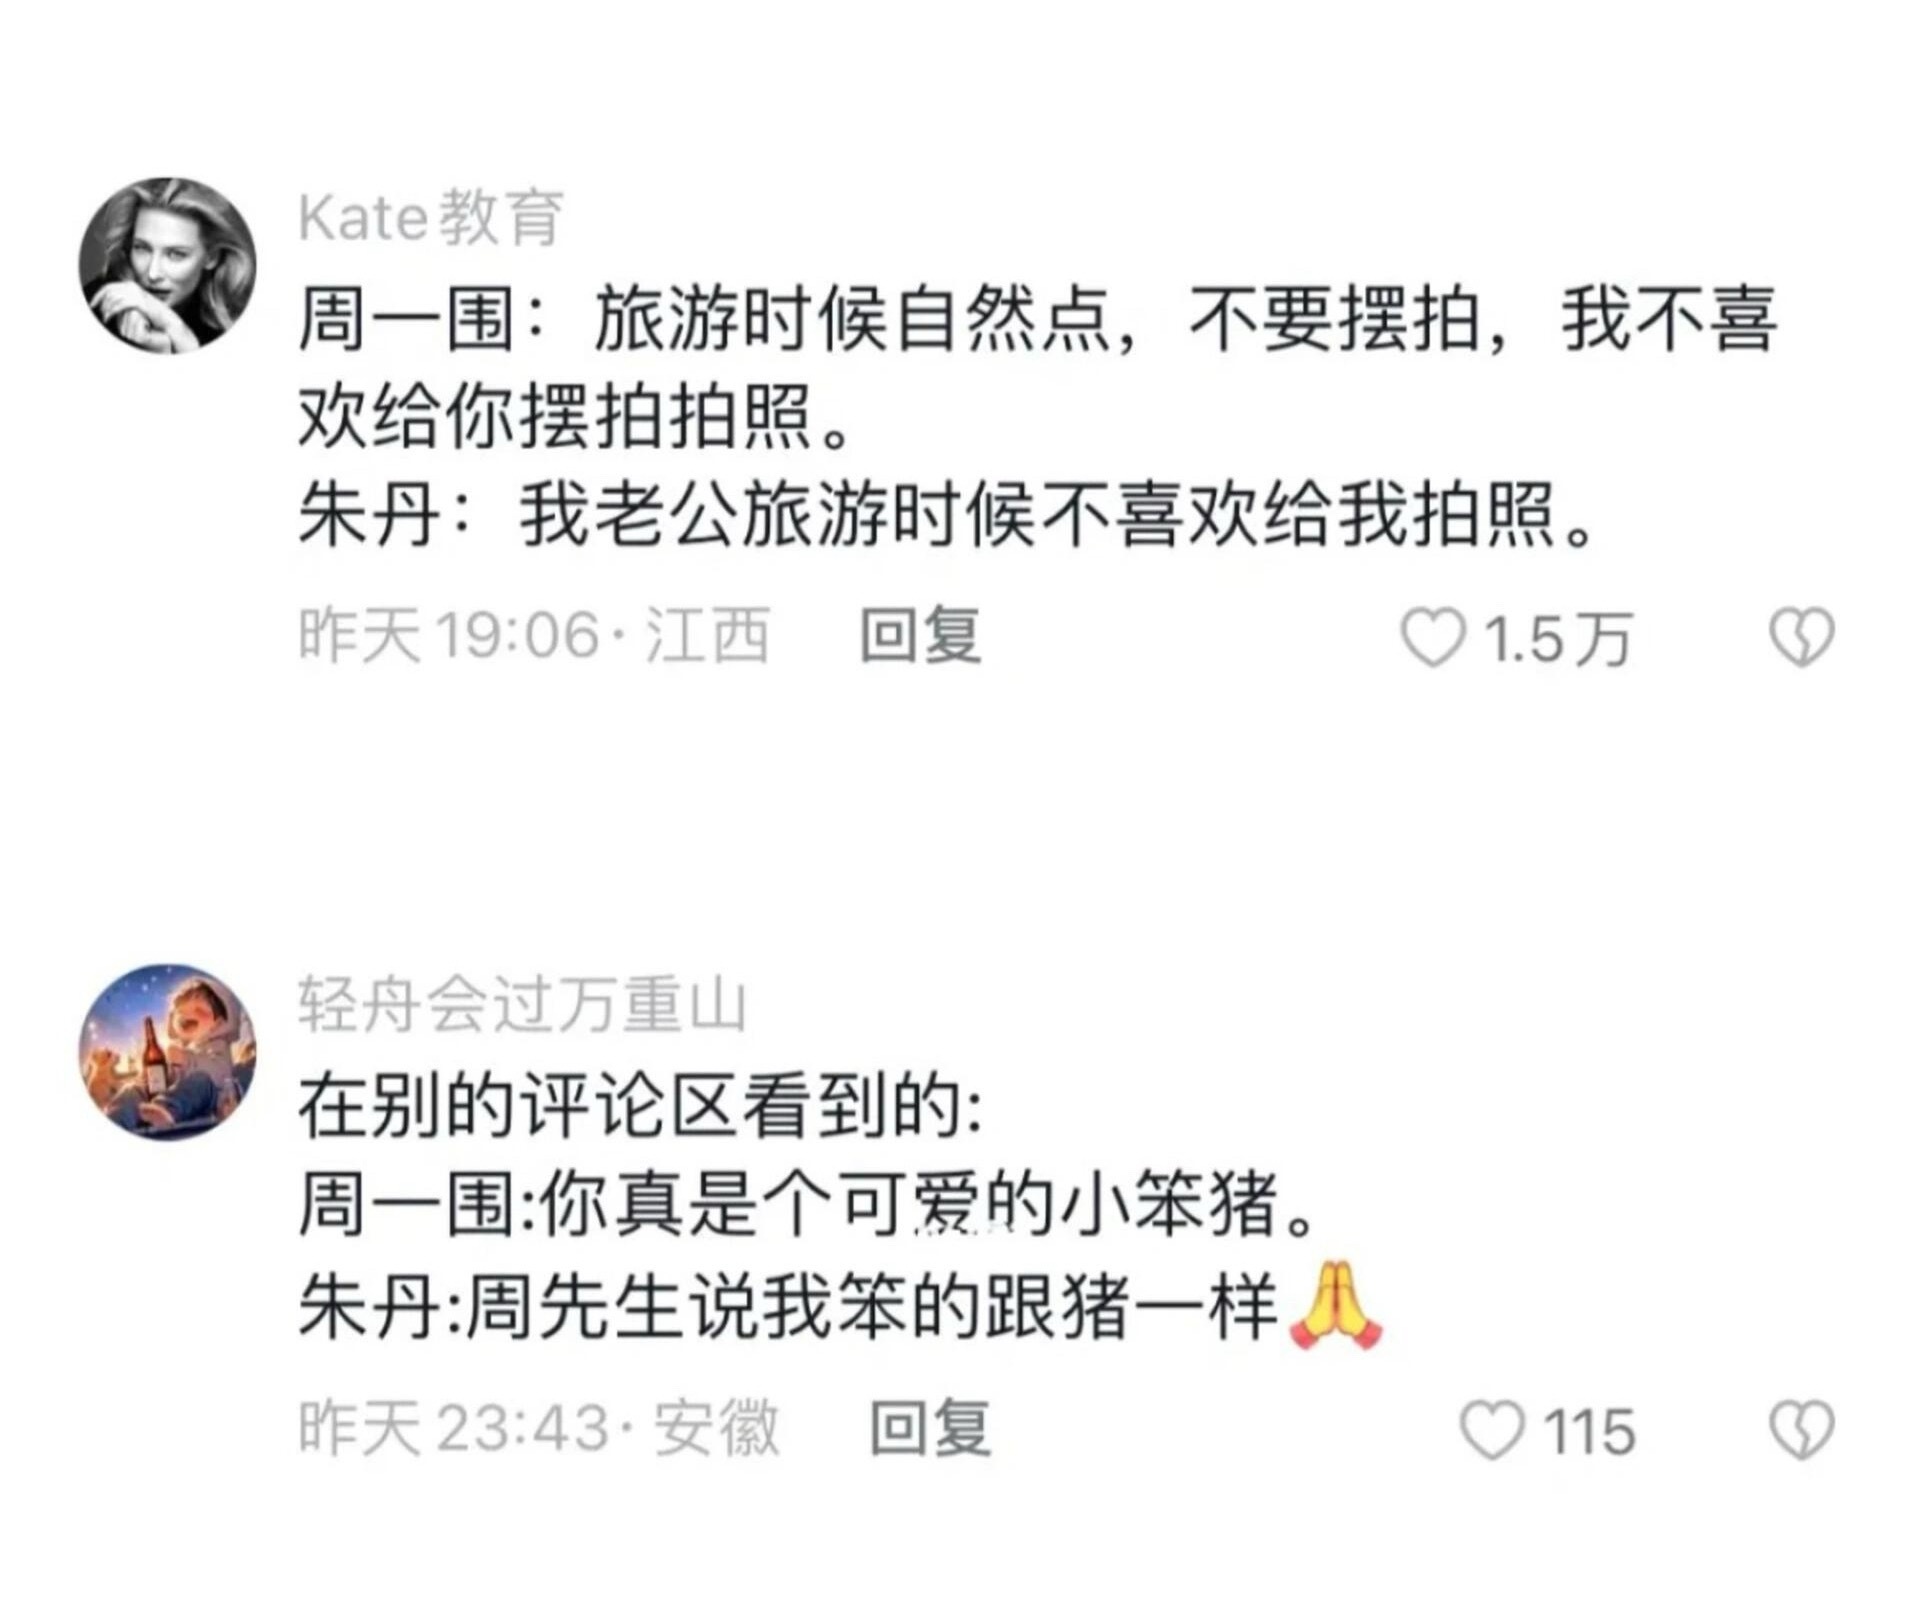The image size is (1920, 1615).
Task: Tap line 朱丹:周先生说我笨的跟猪一样
Action: [x=790, y=1305]
